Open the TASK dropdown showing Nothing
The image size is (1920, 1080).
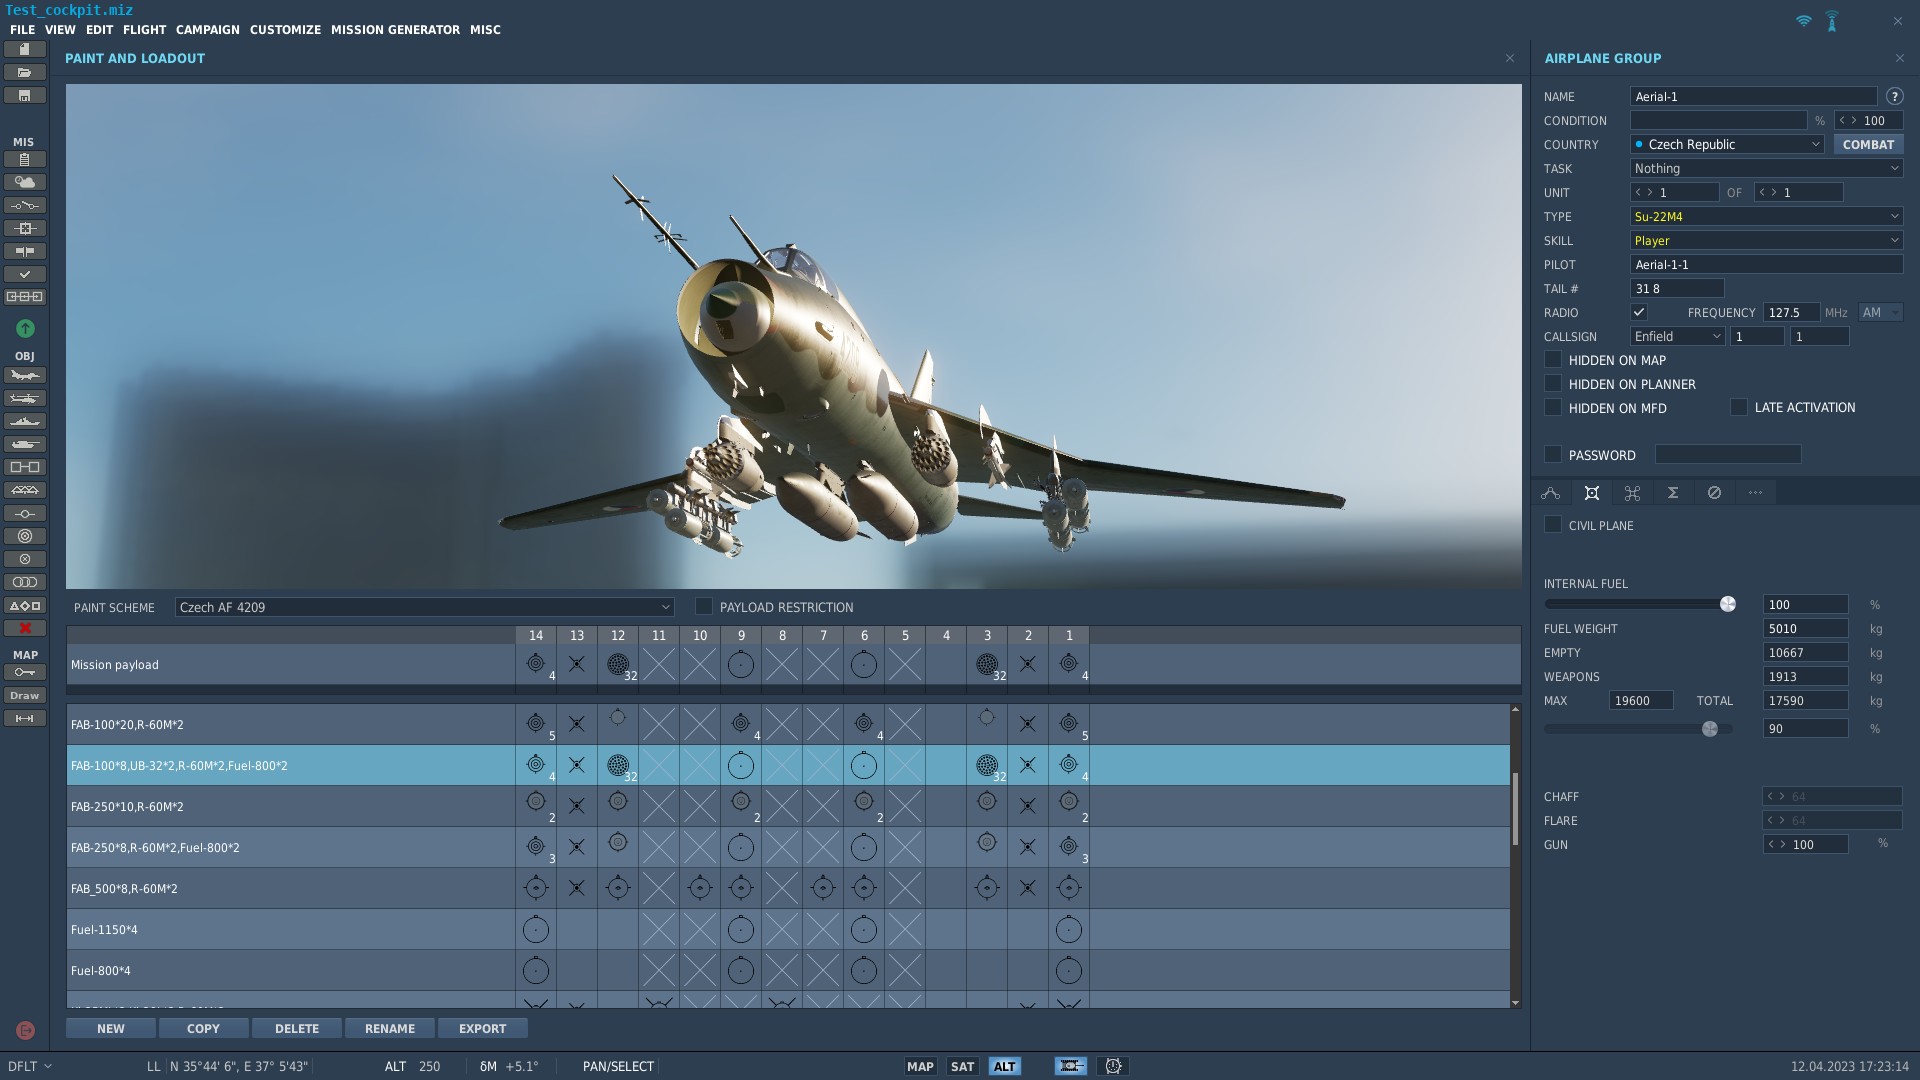[1766, 169]
